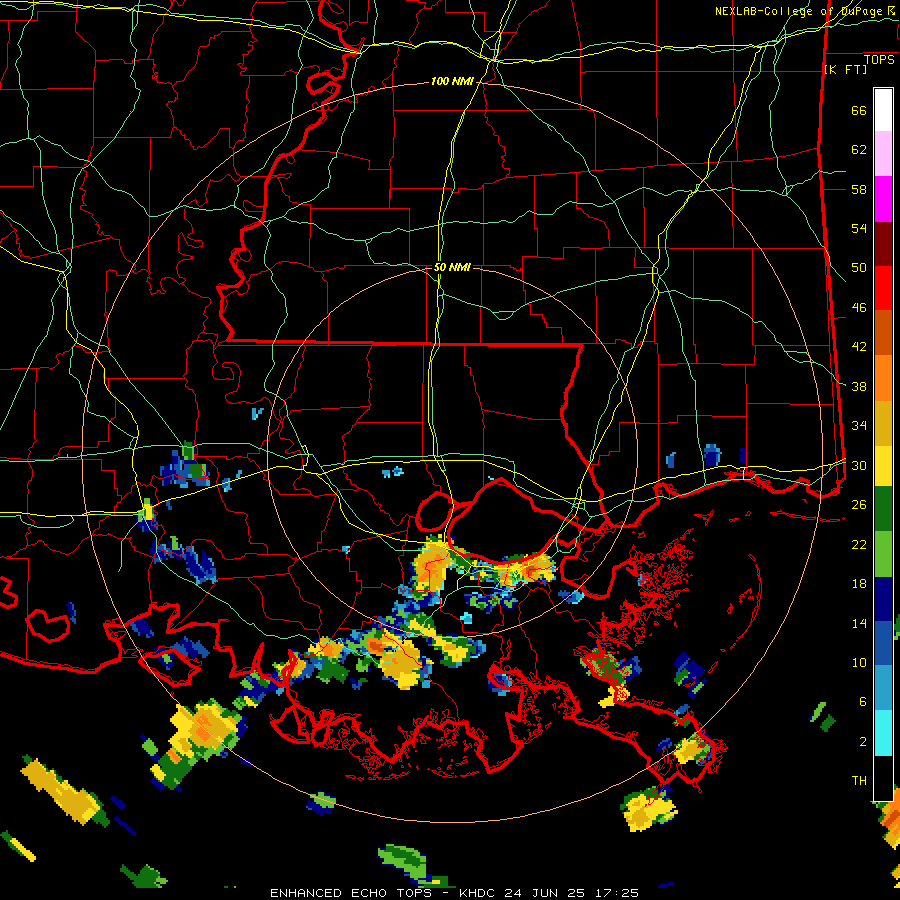Click the 66 label on the tops scale

(x=859, y=110)
